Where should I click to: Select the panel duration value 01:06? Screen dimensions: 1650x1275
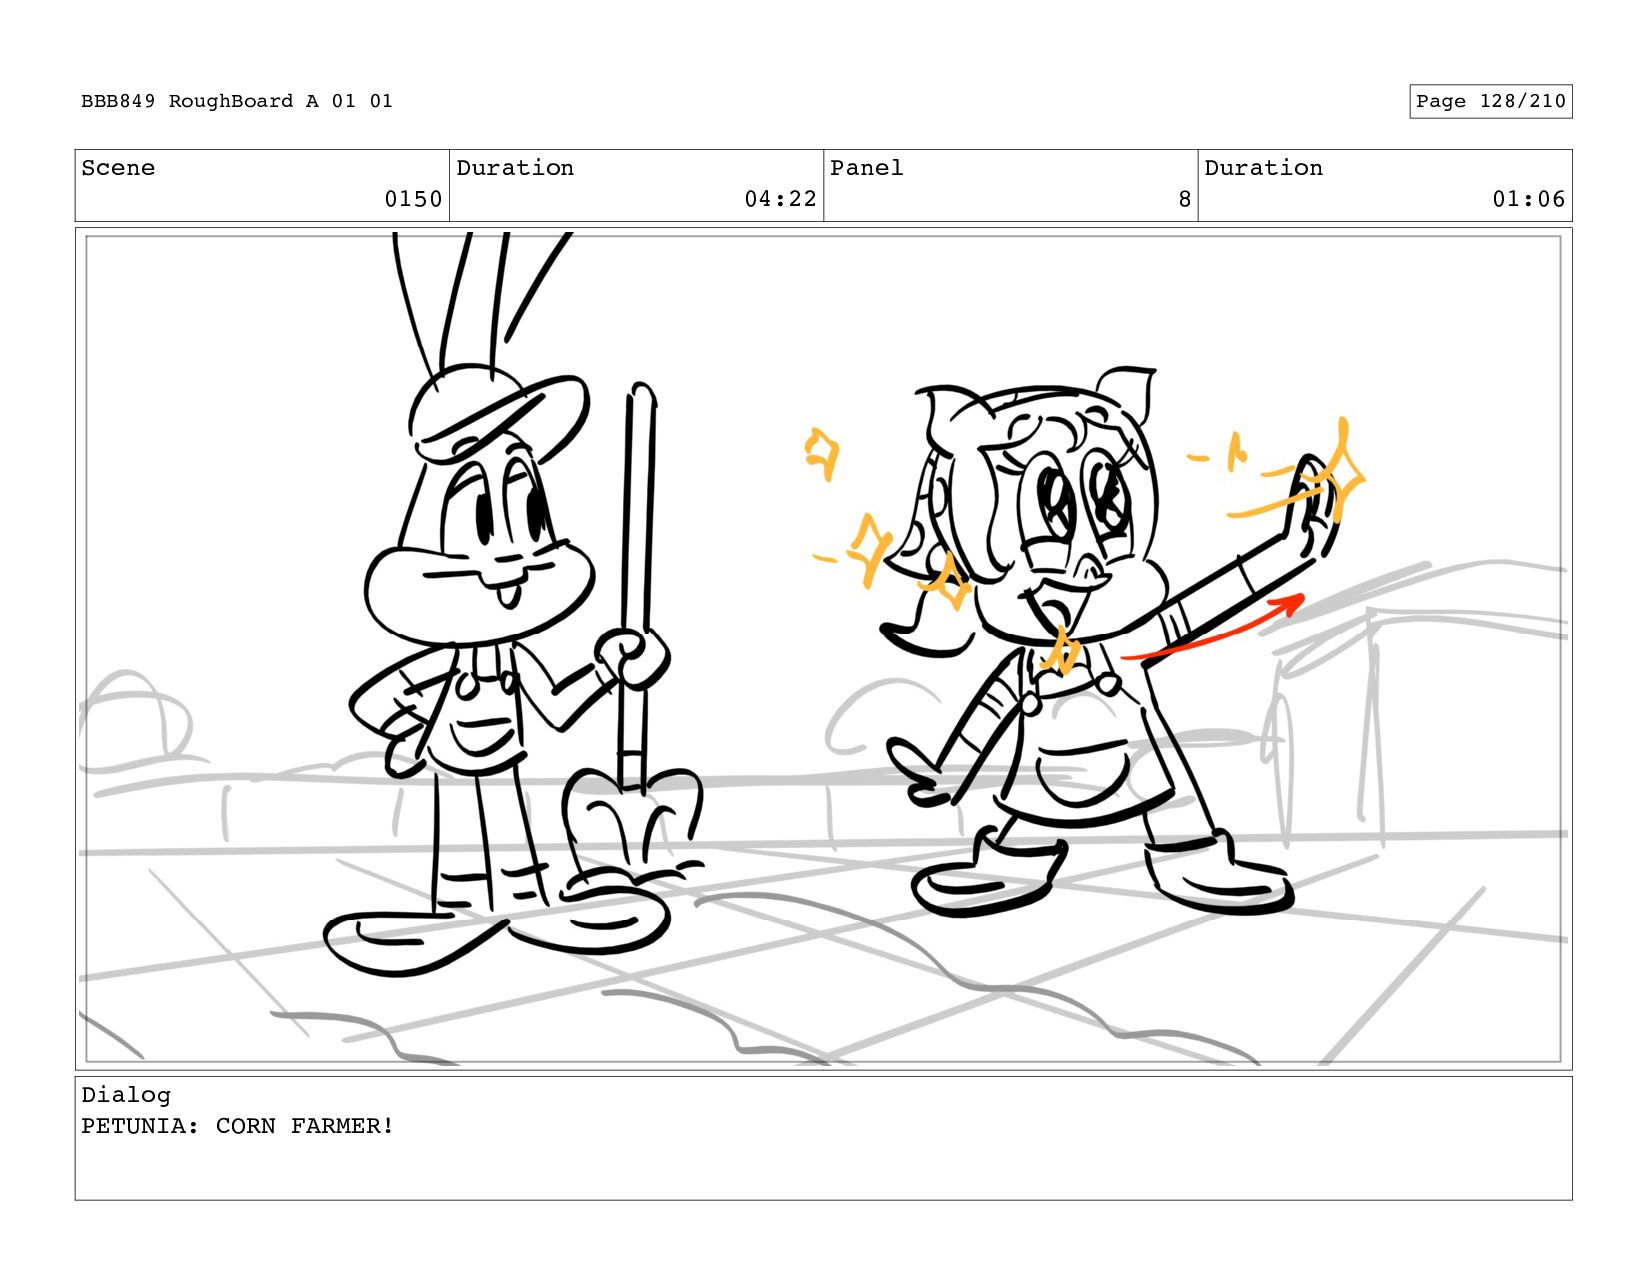click(x=1528, y=199)
